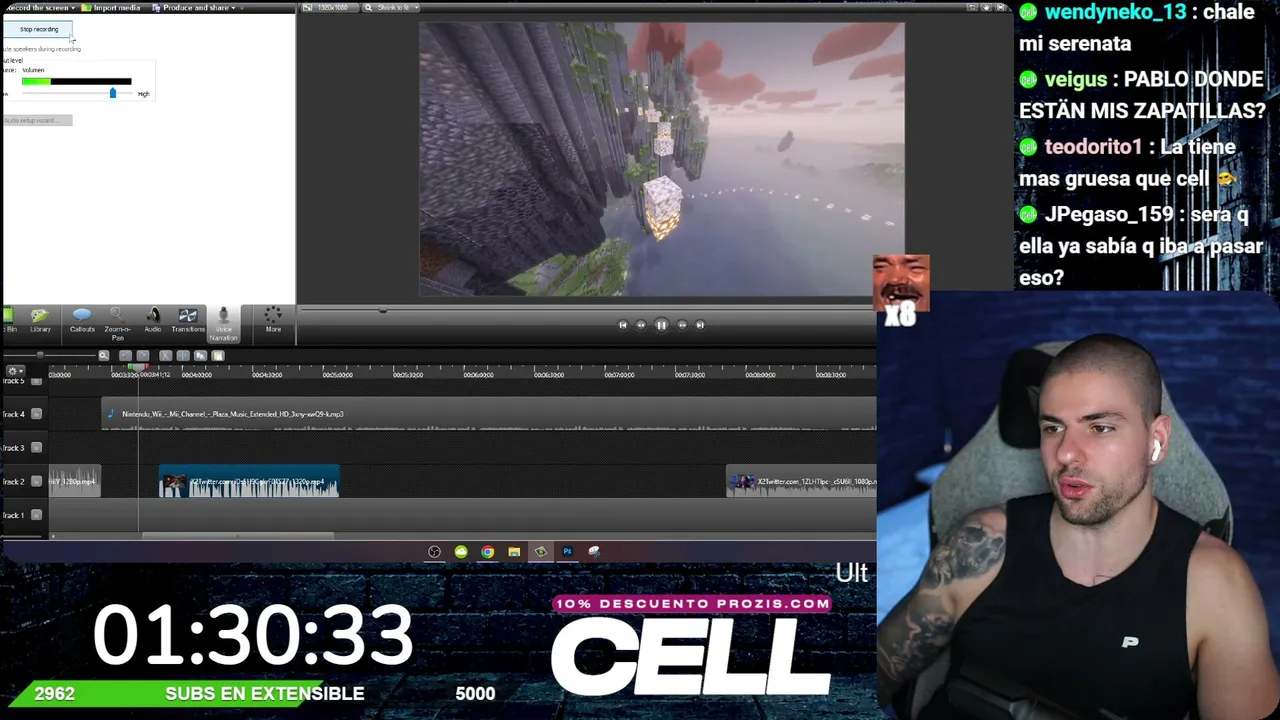Click username teodorito1 in chat
Image resolution: width=1280 pixels, height=720 pixels.
1093,147
